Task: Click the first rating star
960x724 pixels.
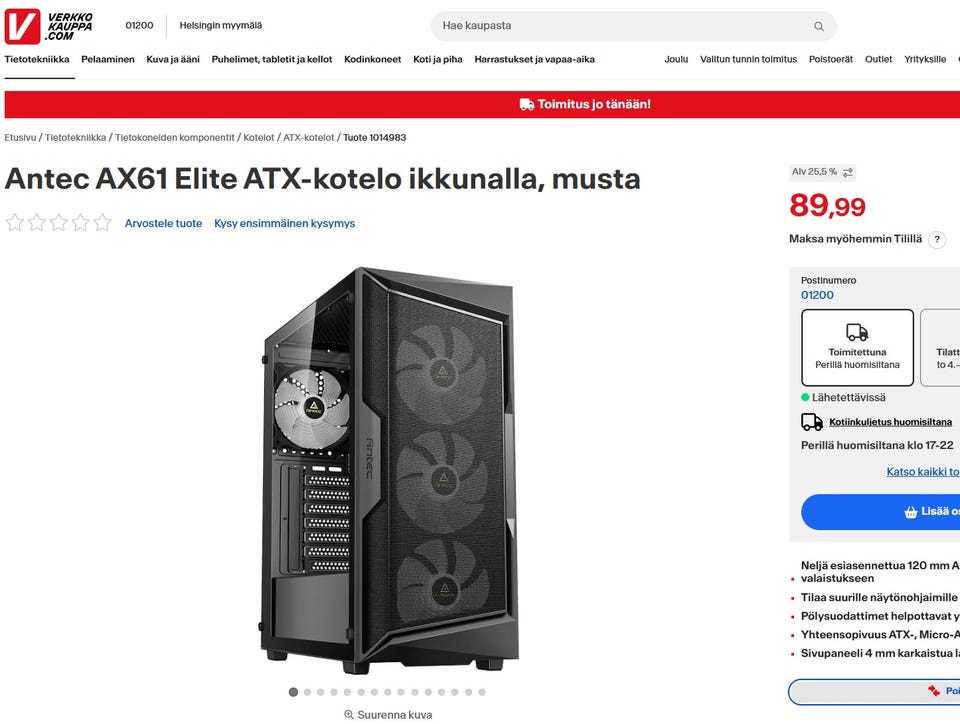Action: pyautogui.click(x=14, y=222)
